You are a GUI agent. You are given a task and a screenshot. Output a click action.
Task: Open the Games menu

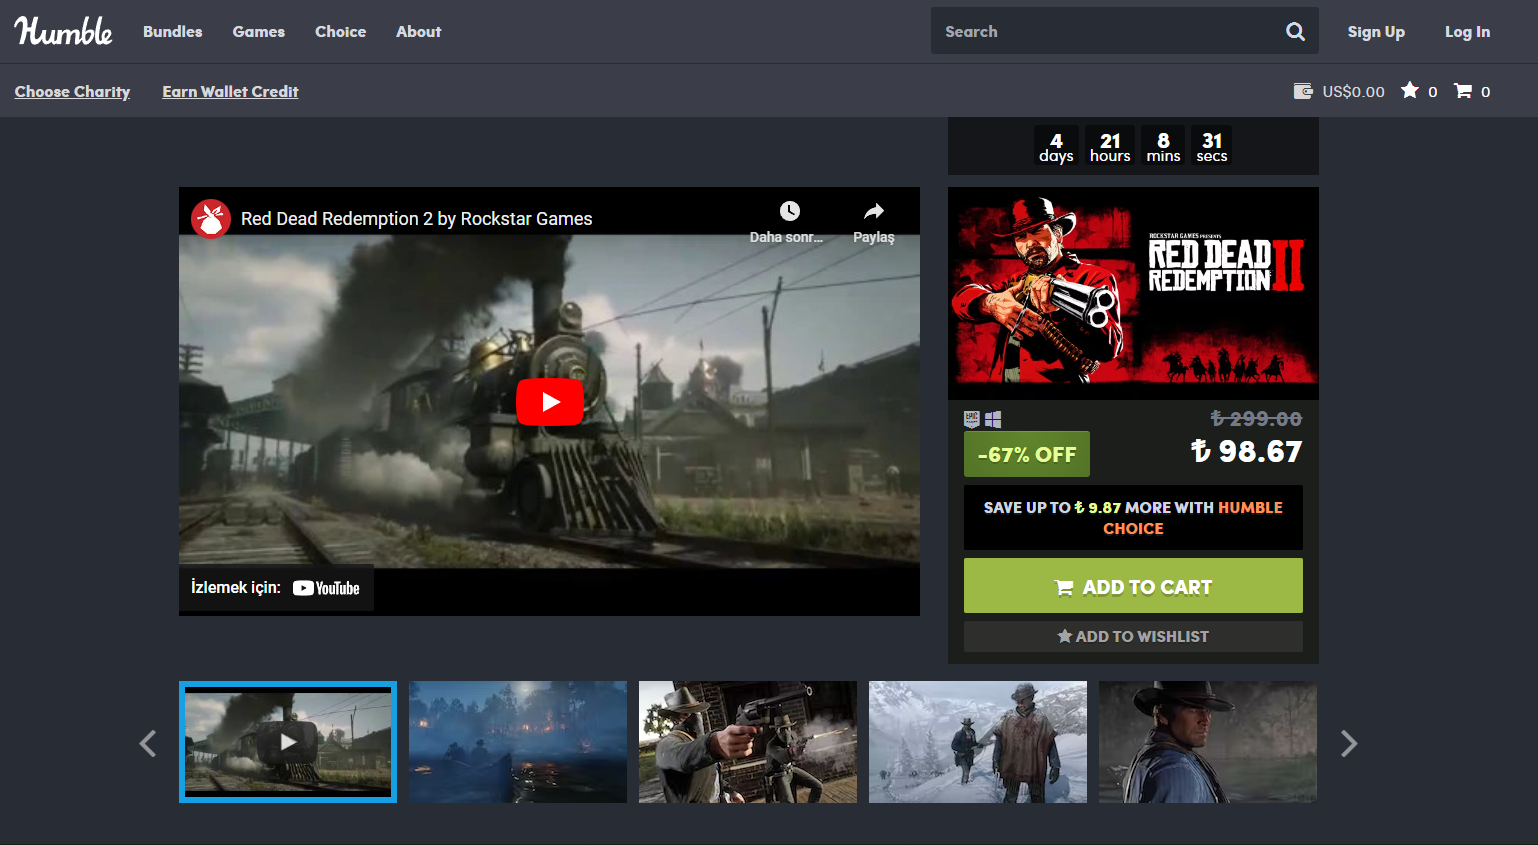tap(259, 32)
